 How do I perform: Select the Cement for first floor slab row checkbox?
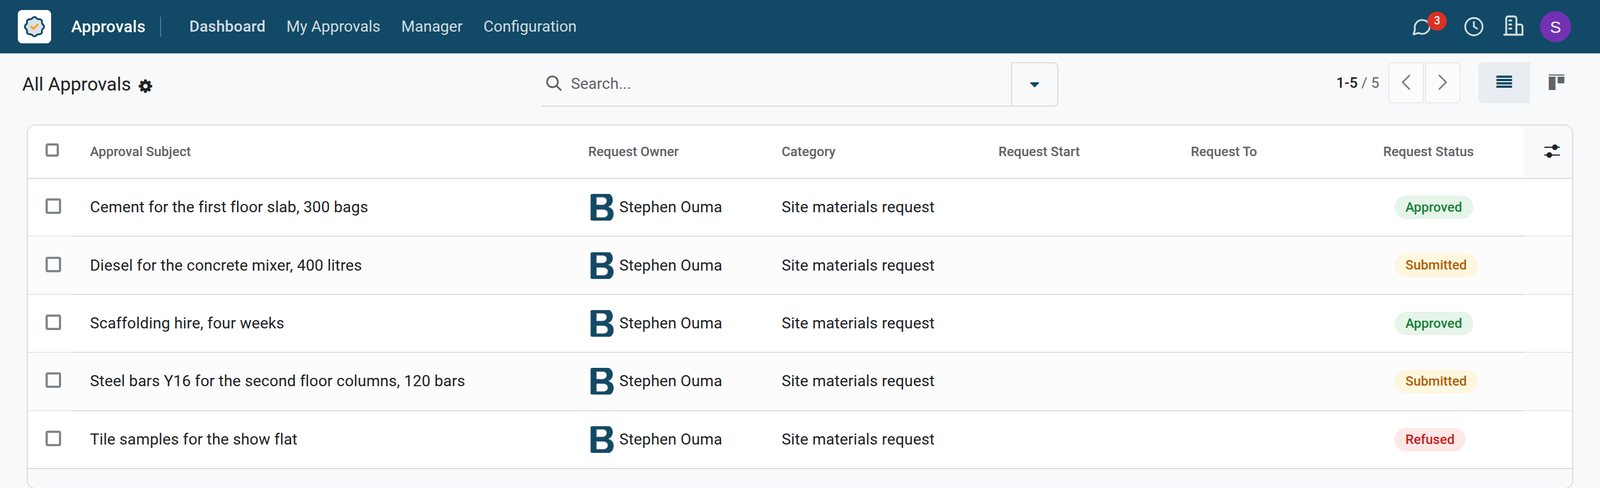tap(53, 206)
